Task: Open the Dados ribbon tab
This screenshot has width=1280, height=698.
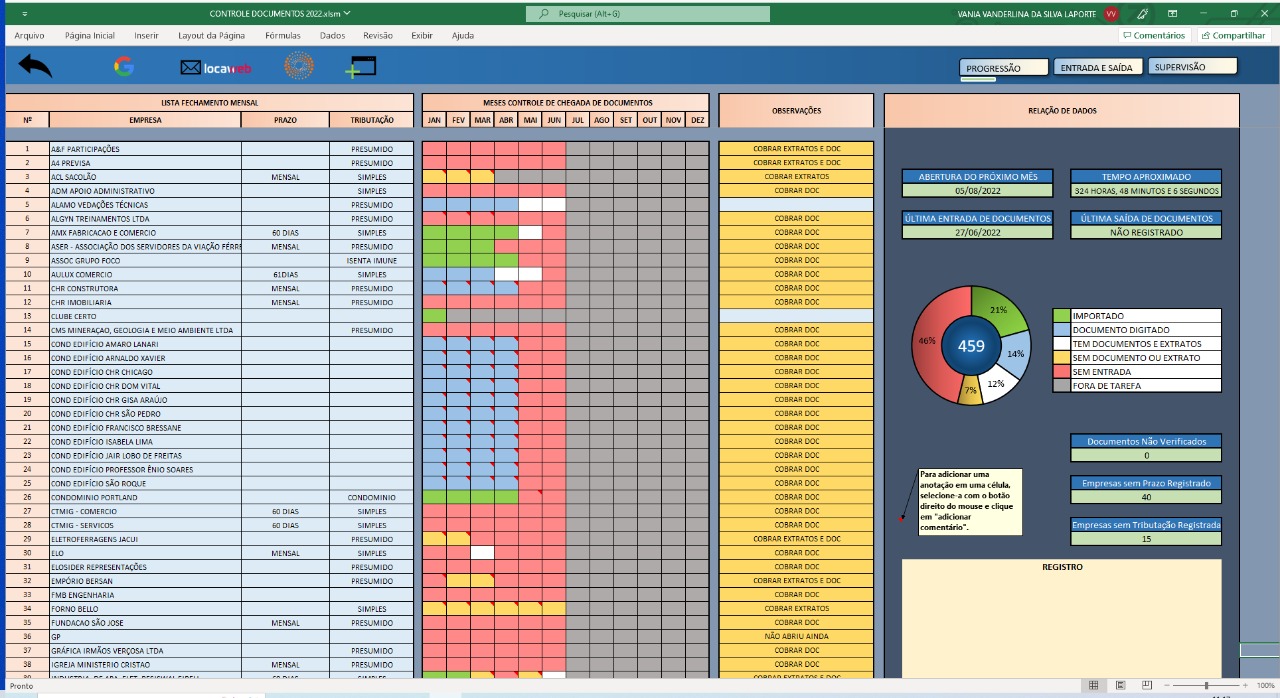Action: pos(332,35)
